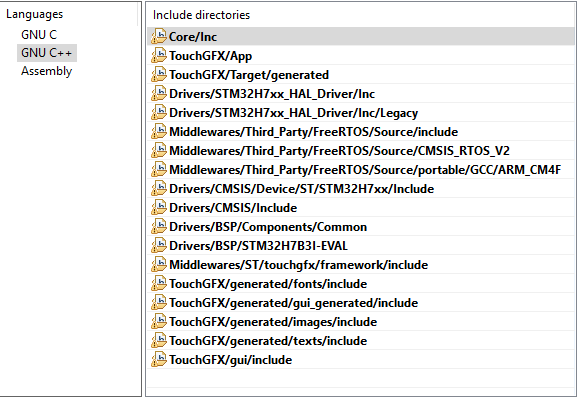Click the folder icon beside TouchGFX/Target/generated
The image size is (577, 397).
159,75
